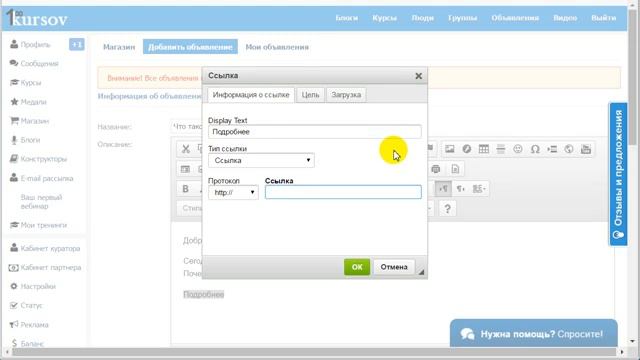Click the 100kursov logo
Image resolution: width=640 pixels, height=360 pixels.
(x=37, y=18)
